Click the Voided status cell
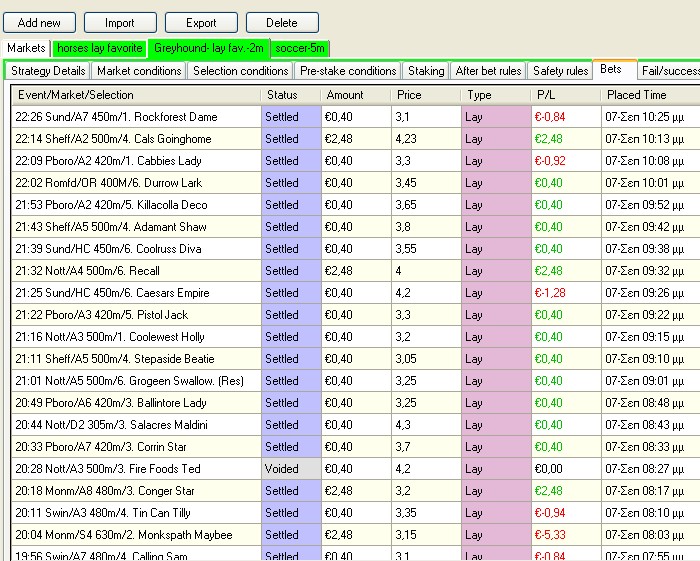This screenshot has height=561, width=700. tap(291, 469)
